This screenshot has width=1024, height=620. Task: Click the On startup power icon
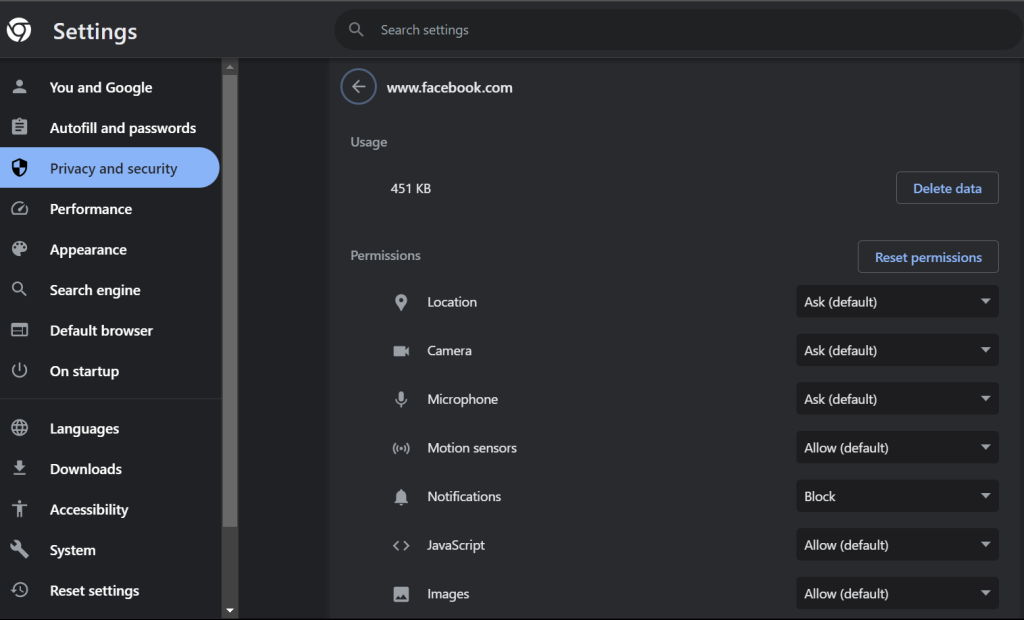20,370
